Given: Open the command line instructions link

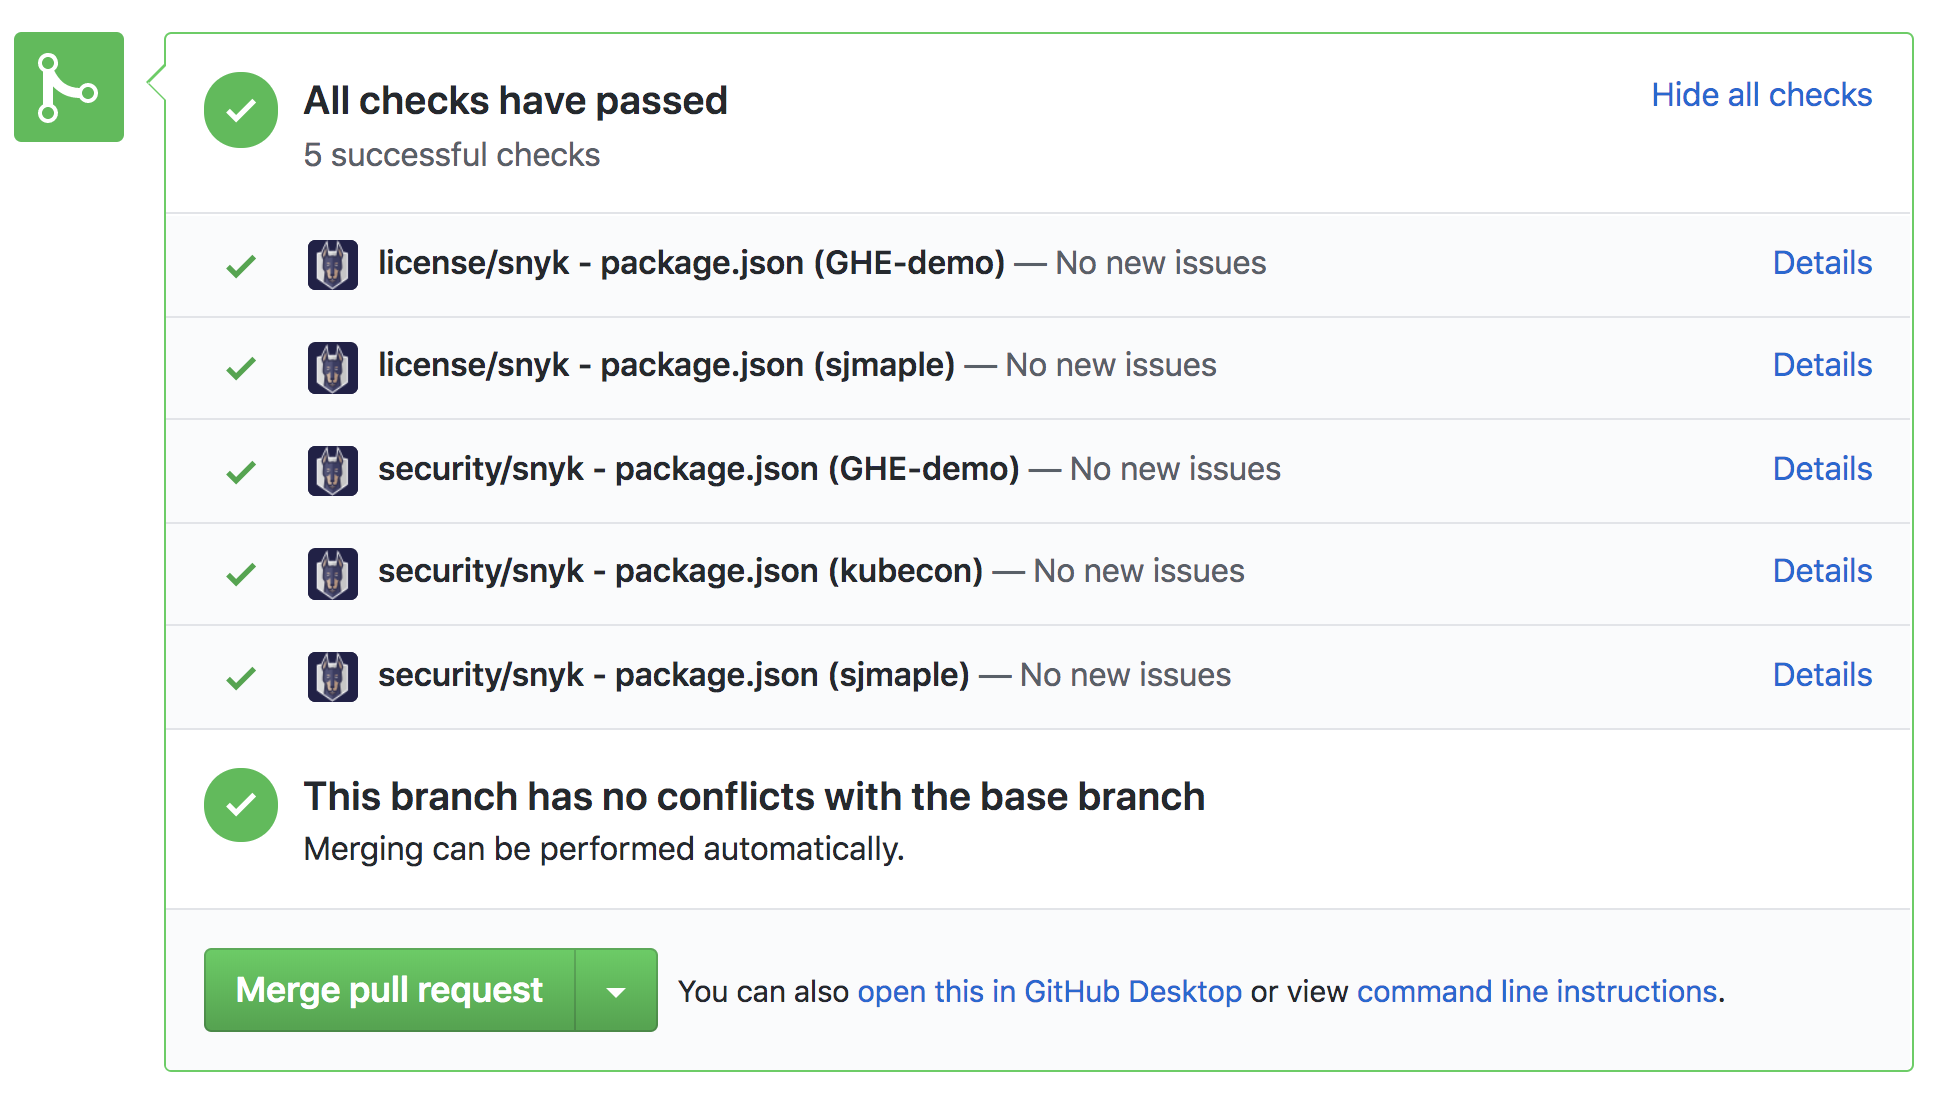Looking at the screenshot, I should (1537, 991).
